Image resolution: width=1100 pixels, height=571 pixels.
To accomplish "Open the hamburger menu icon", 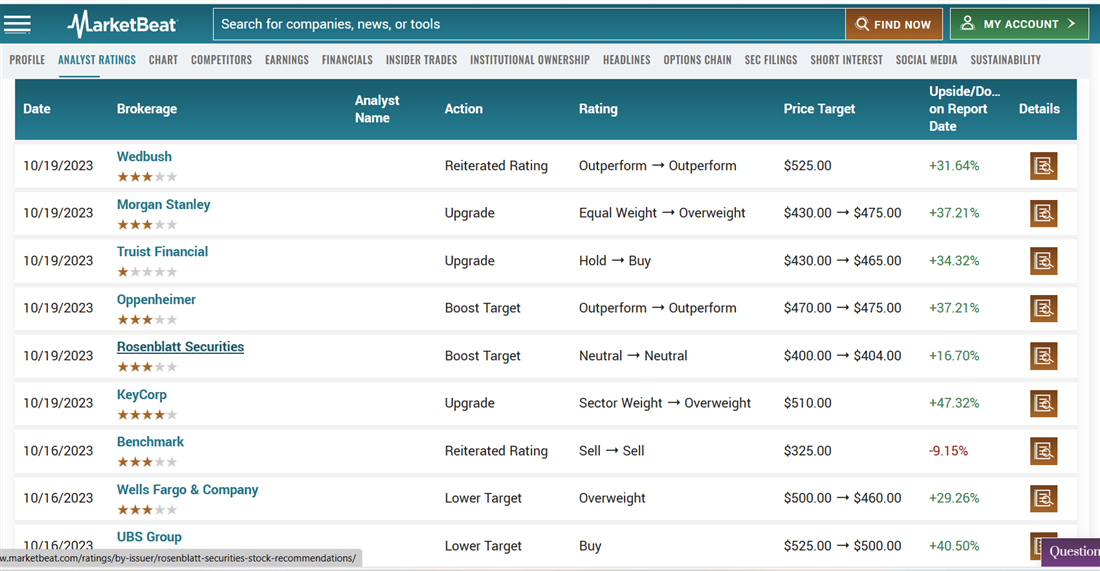I will pyautogui.click(x=18, y=24).
